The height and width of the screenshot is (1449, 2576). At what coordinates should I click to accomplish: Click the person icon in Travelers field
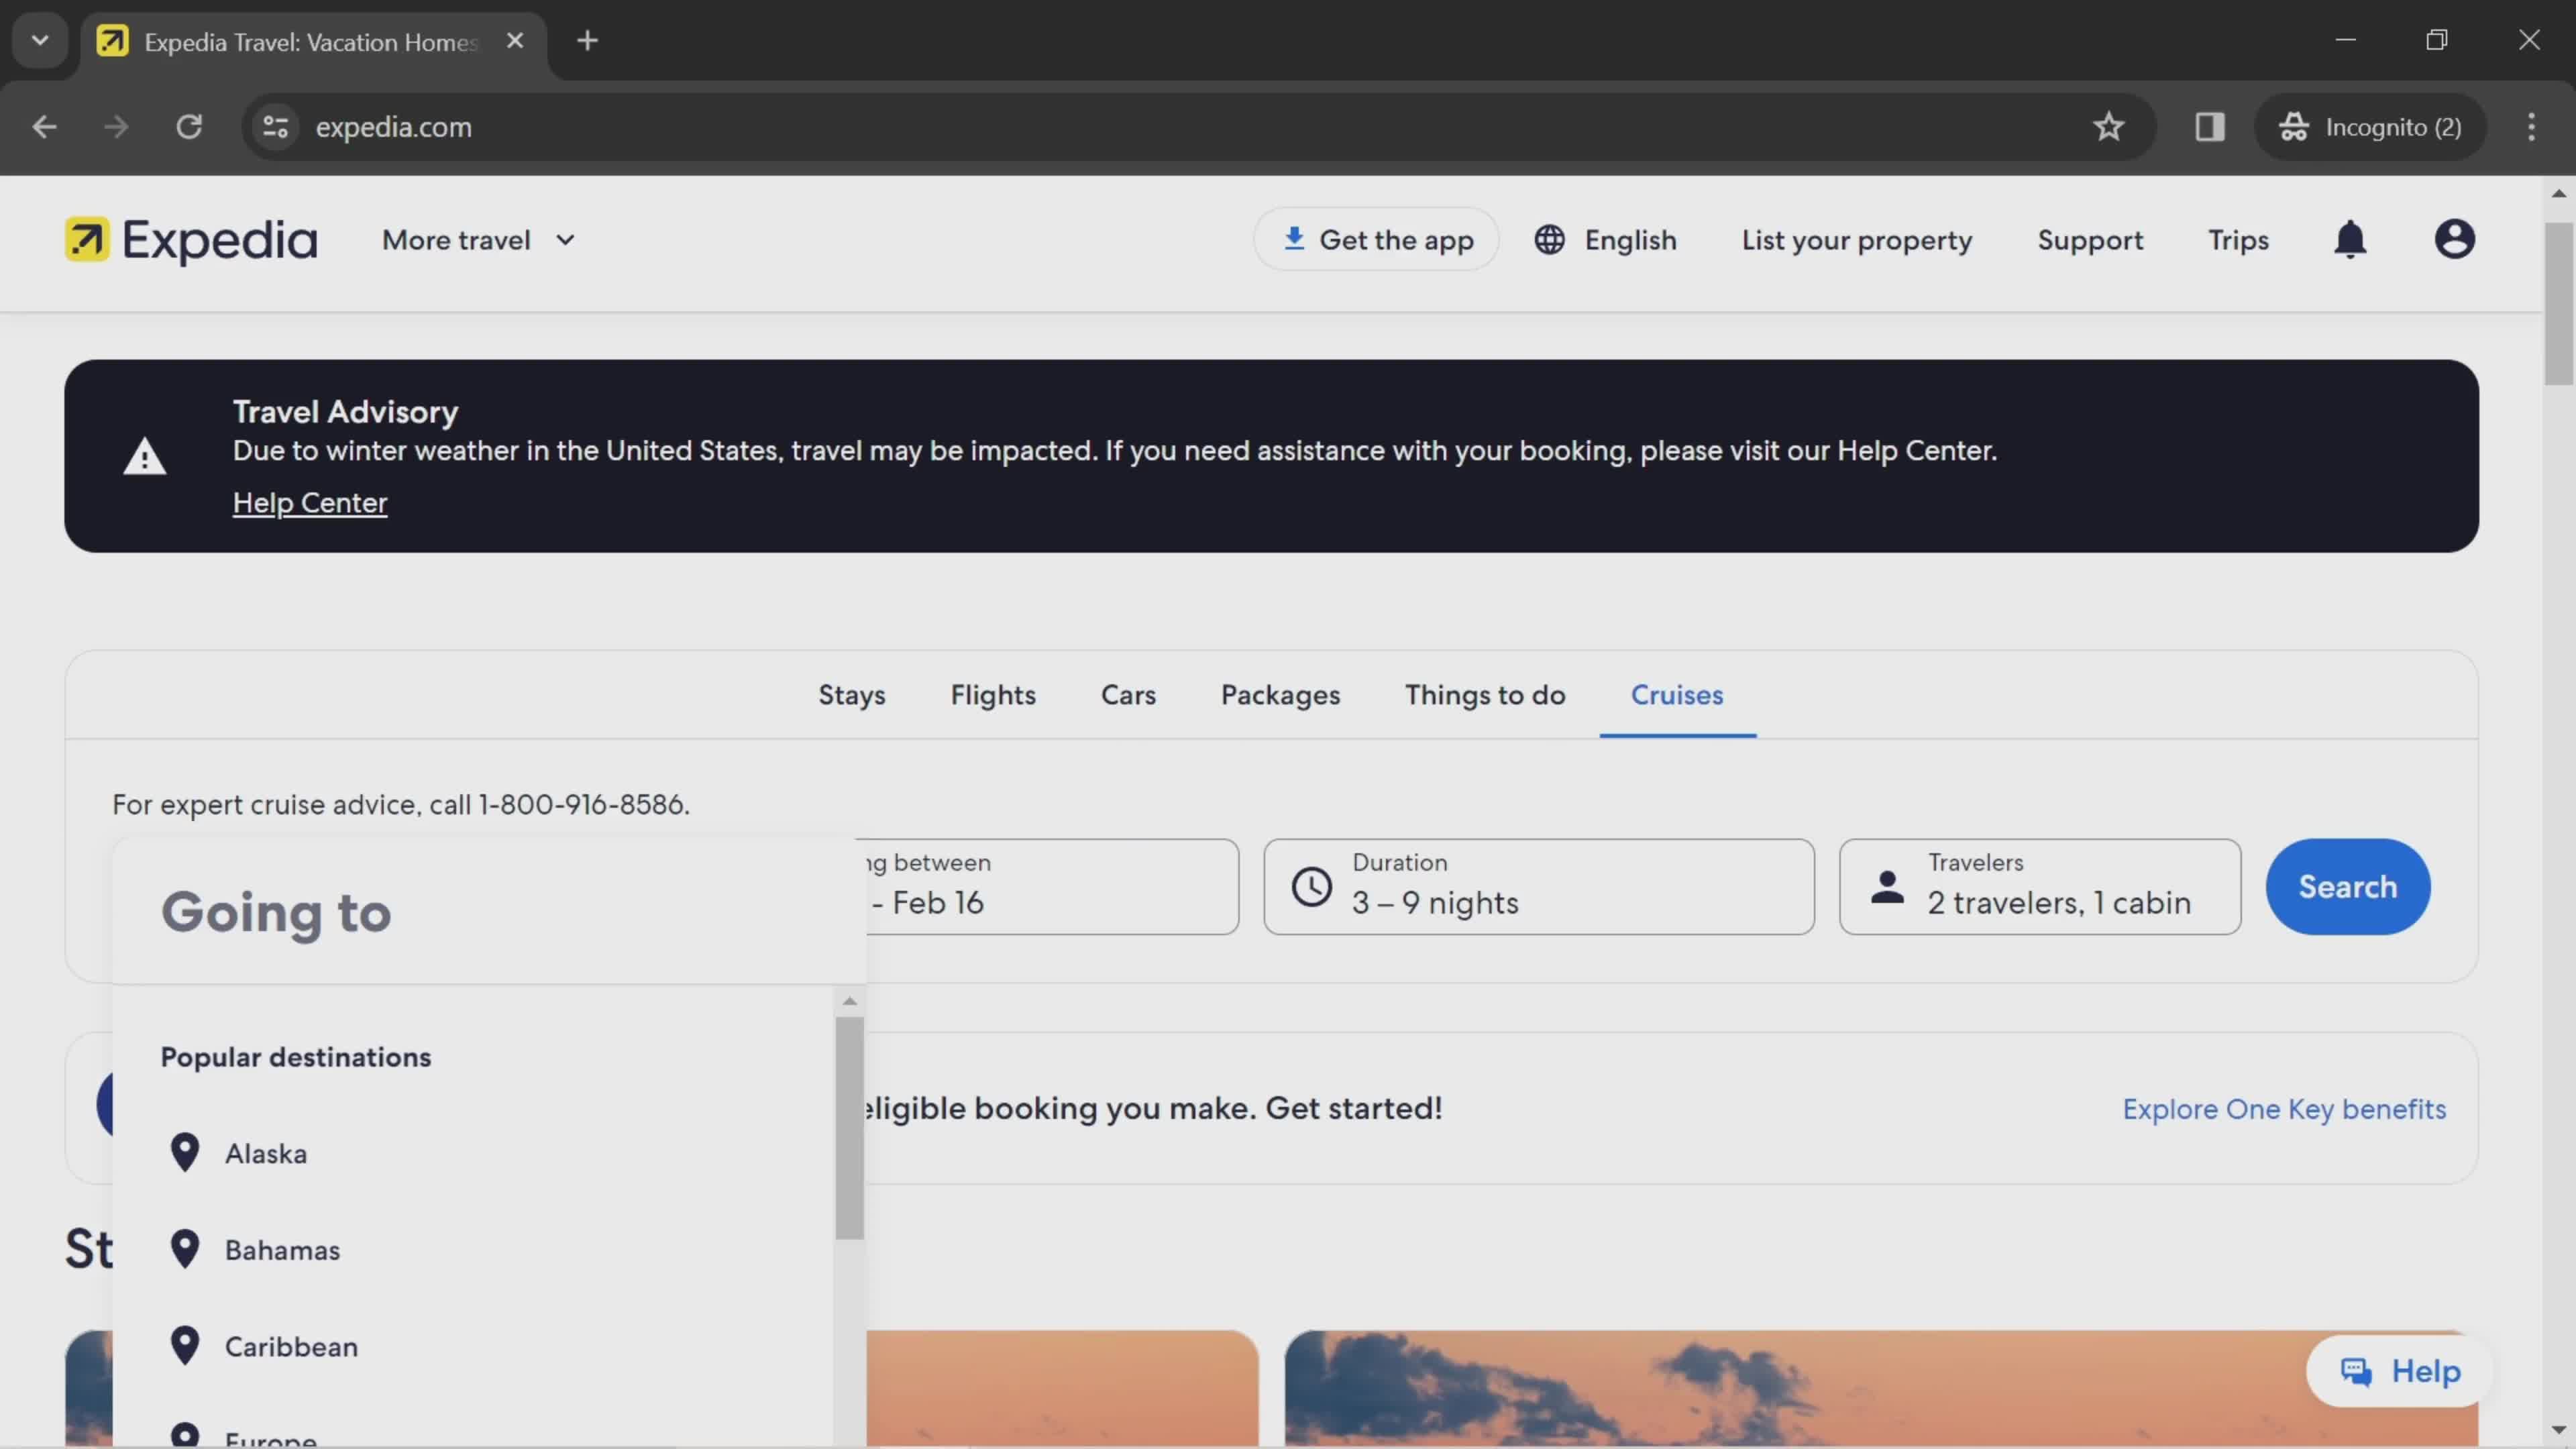(x=1887, y=887)
